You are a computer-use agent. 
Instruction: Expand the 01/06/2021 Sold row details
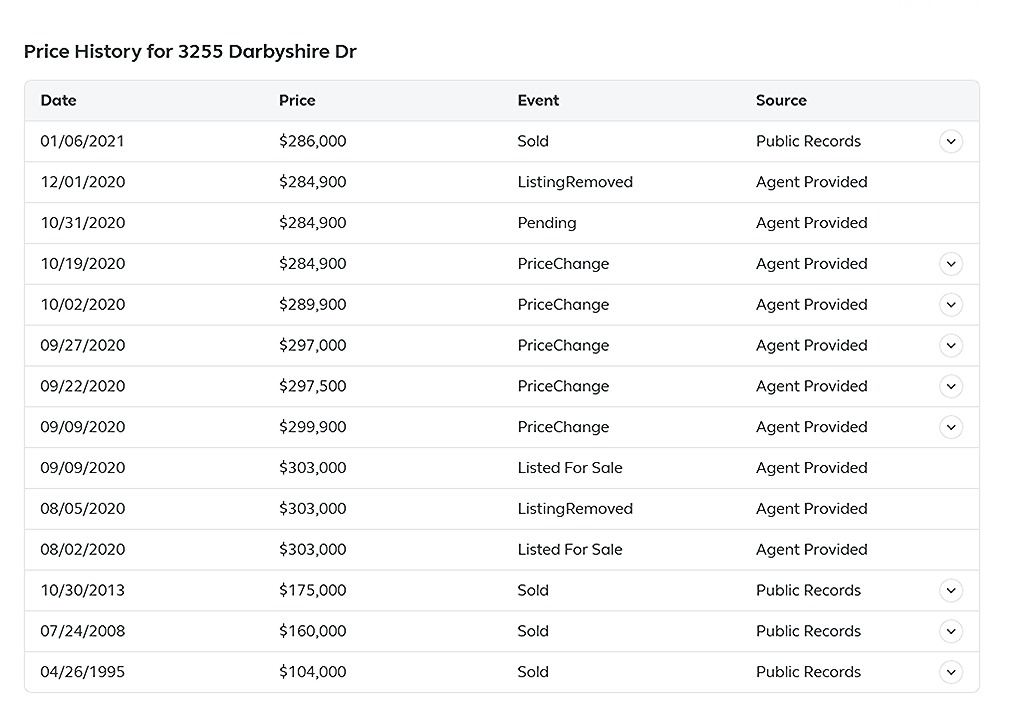[x=951, y=142]
